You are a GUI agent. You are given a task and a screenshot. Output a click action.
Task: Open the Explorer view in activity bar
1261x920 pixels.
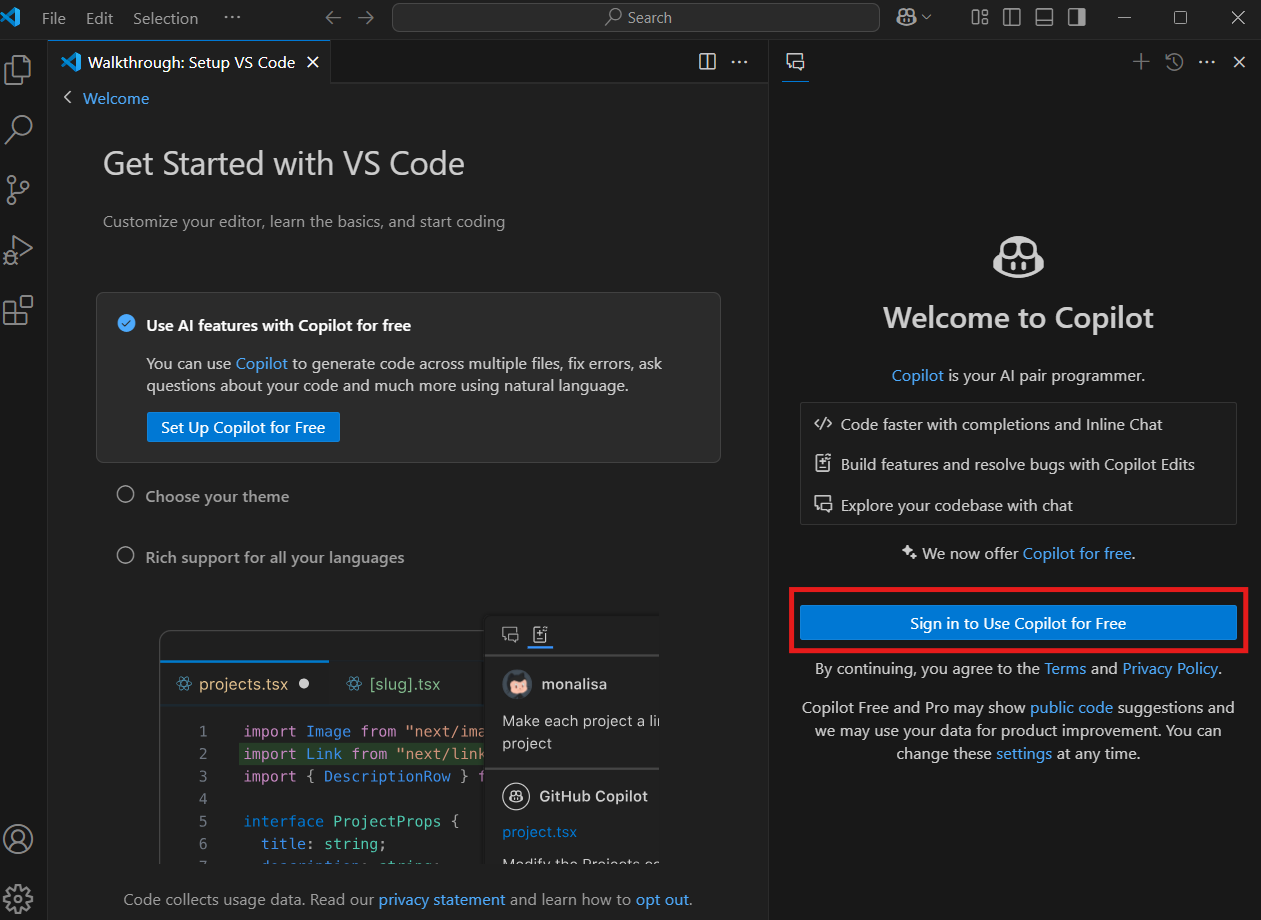tap(18, 69)
